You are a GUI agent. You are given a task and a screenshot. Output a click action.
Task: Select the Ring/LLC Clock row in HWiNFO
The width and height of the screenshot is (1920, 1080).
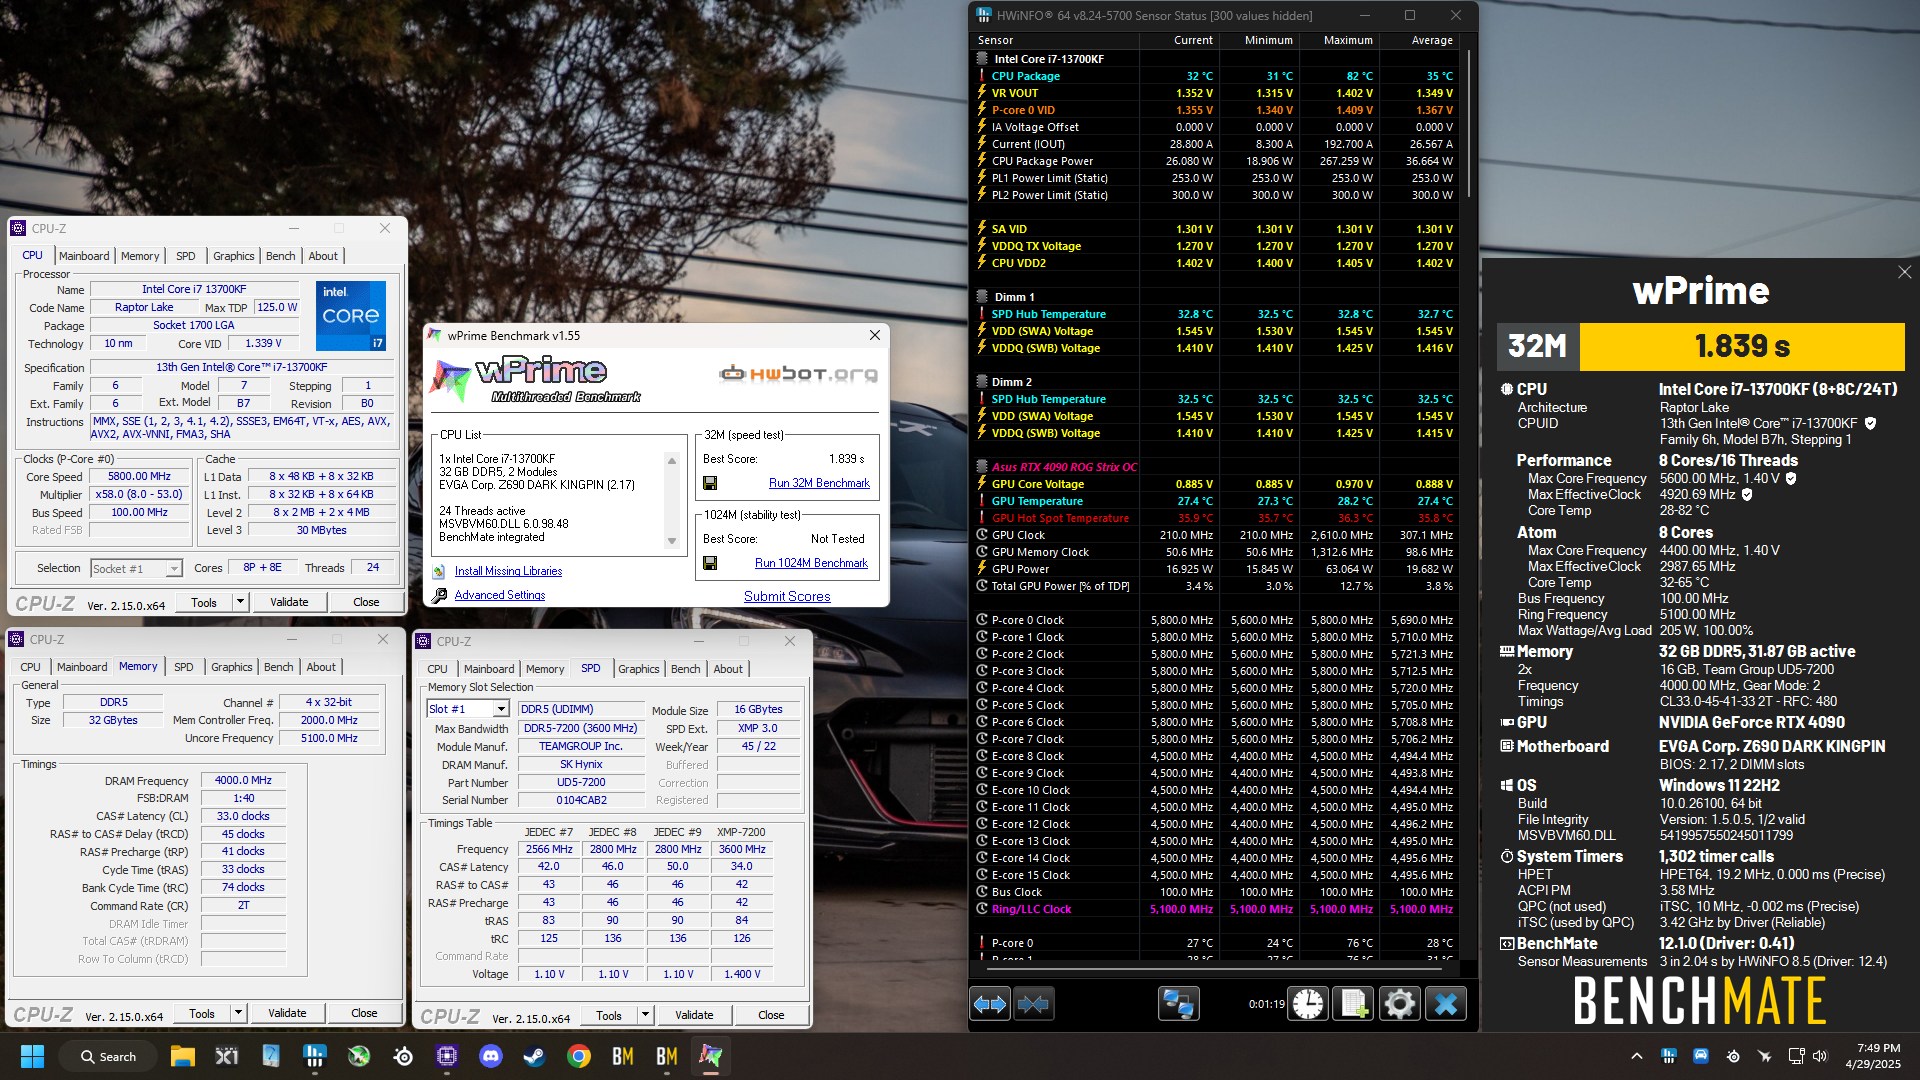click(1216, 909)
